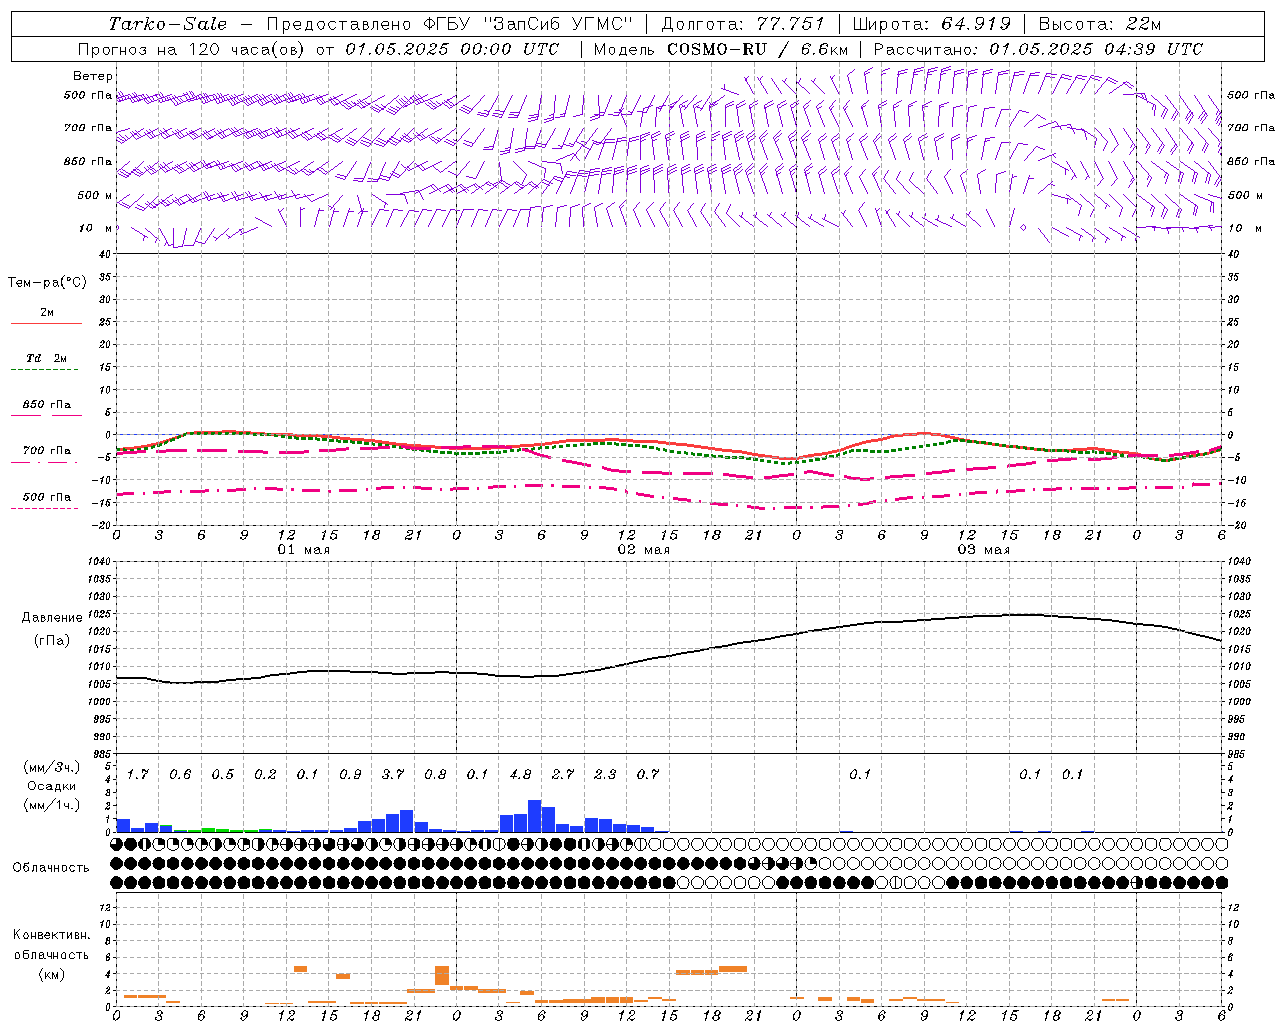Click the green dotted line sample under "Td 2м"
This screenshot has height=1024, width=1280.
point(44,370)
